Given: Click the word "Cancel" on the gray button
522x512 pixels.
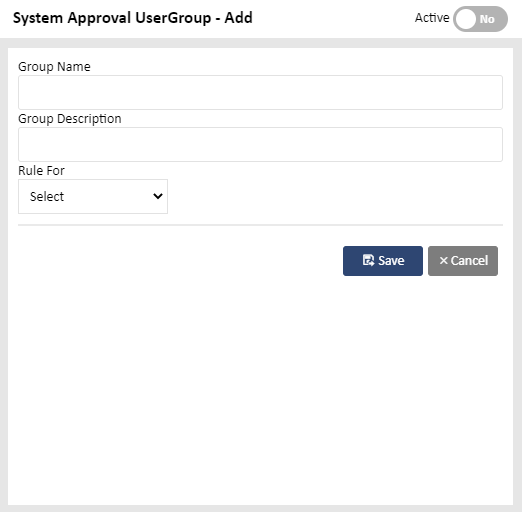Looking at the screenshot, I should 469,260.
